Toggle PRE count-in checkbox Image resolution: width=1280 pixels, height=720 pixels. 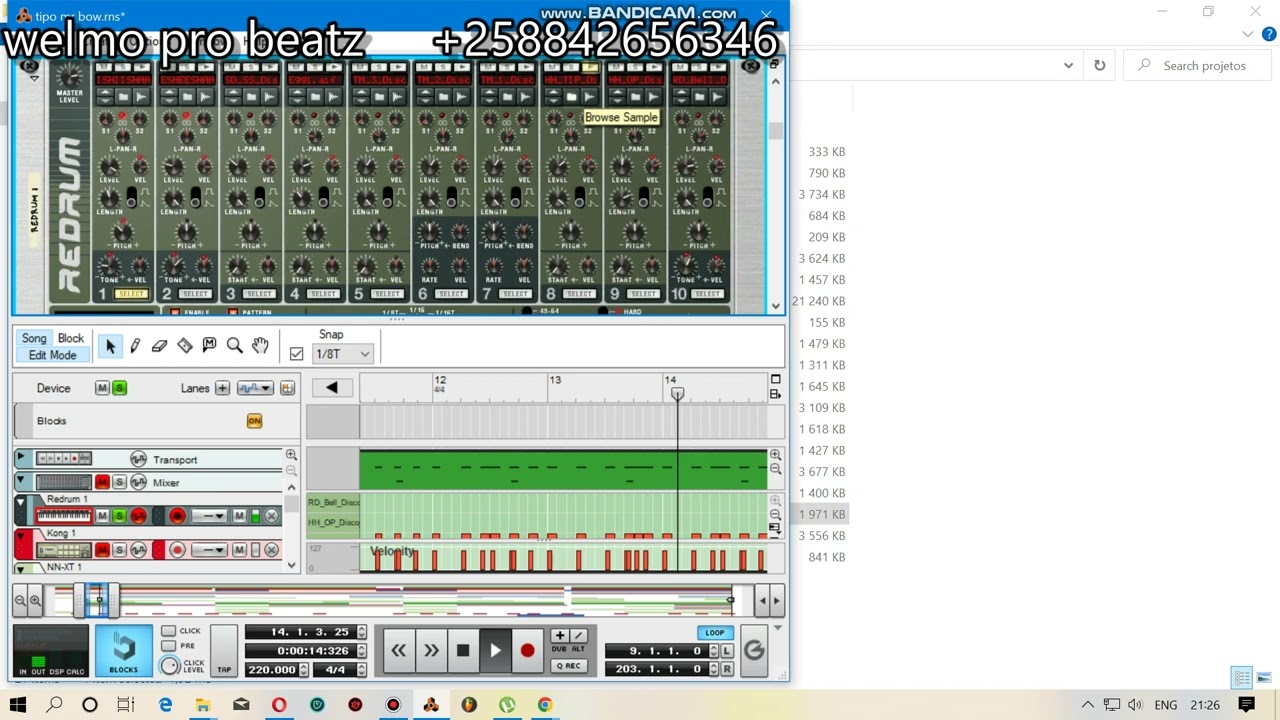[x=168, y=646]
